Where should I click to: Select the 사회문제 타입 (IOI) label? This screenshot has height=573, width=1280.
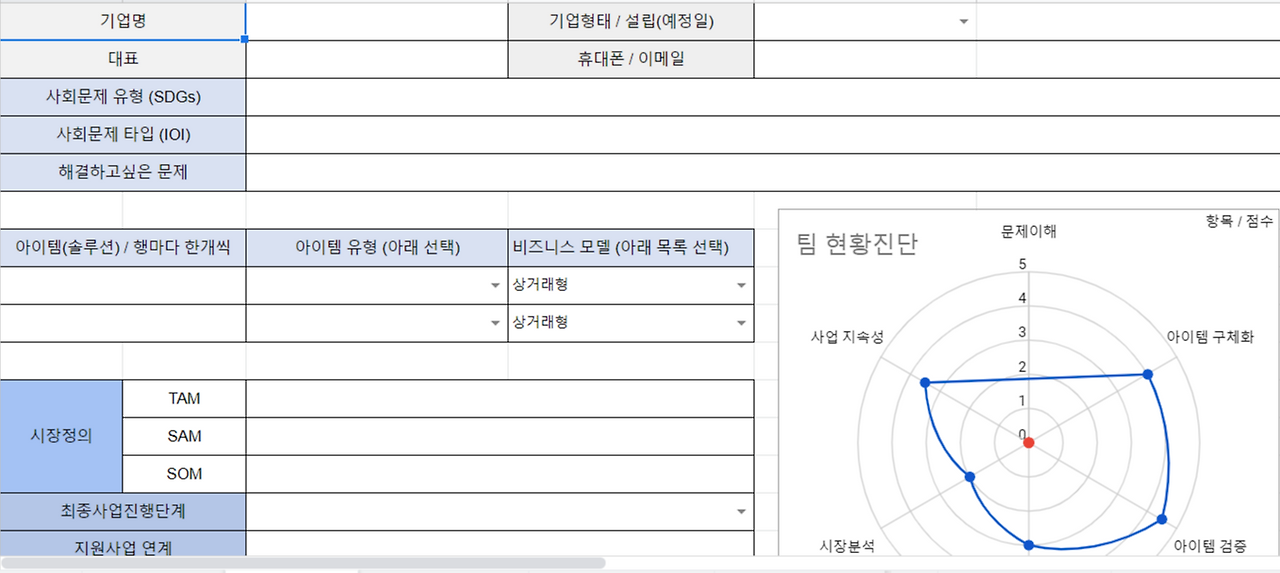(123, 135)
